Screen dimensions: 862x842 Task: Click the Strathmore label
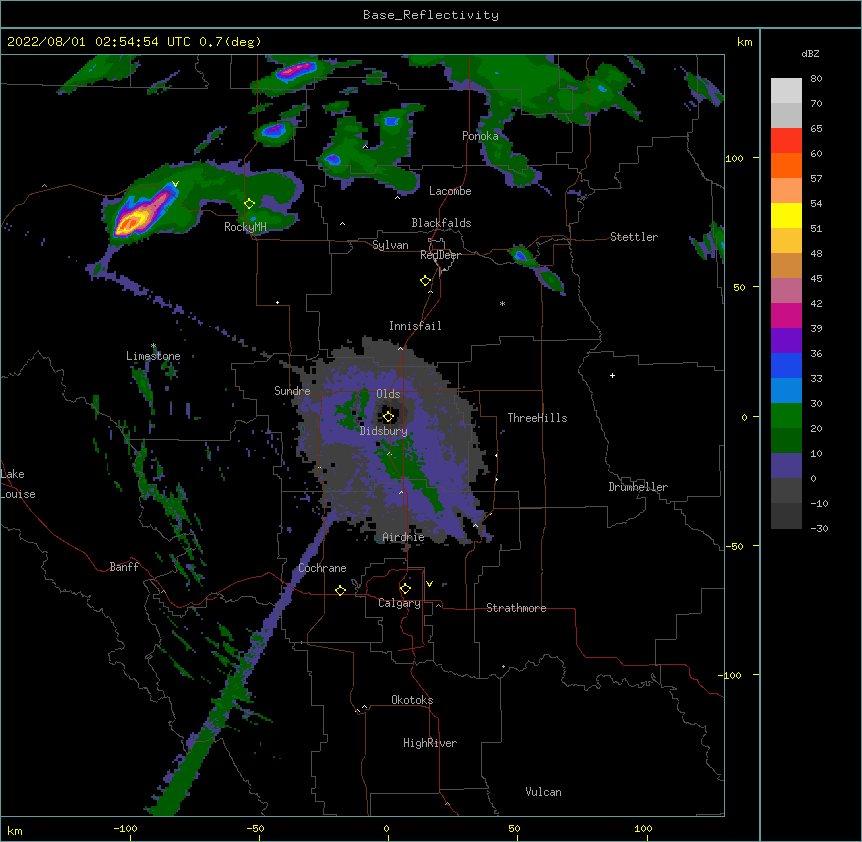516,608
